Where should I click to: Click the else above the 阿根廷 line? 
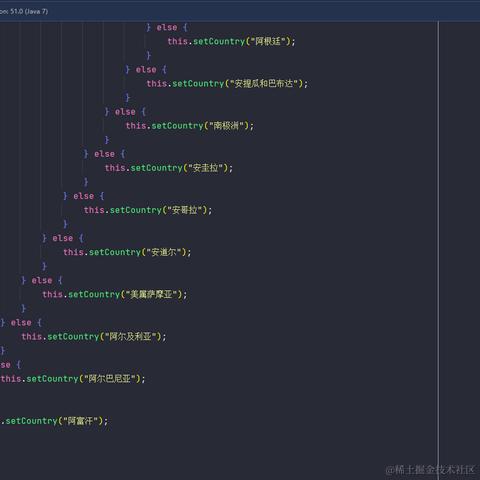click(167, 27)
